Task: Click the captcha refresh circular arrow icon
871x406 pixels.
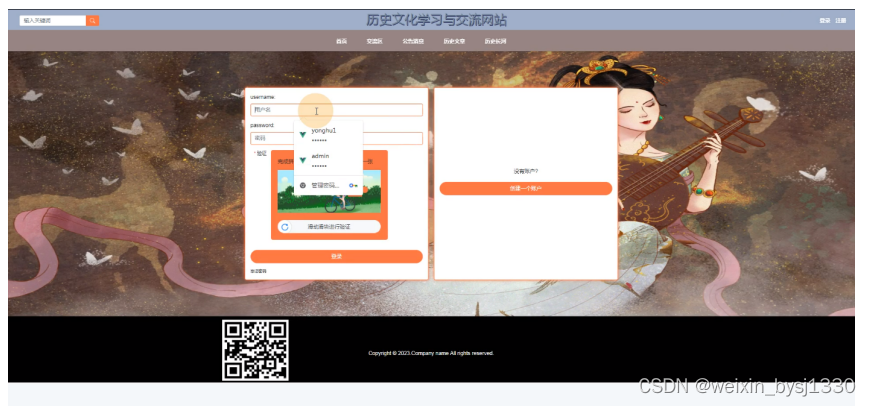Action: pyautogui.click(x=285, y=227)
